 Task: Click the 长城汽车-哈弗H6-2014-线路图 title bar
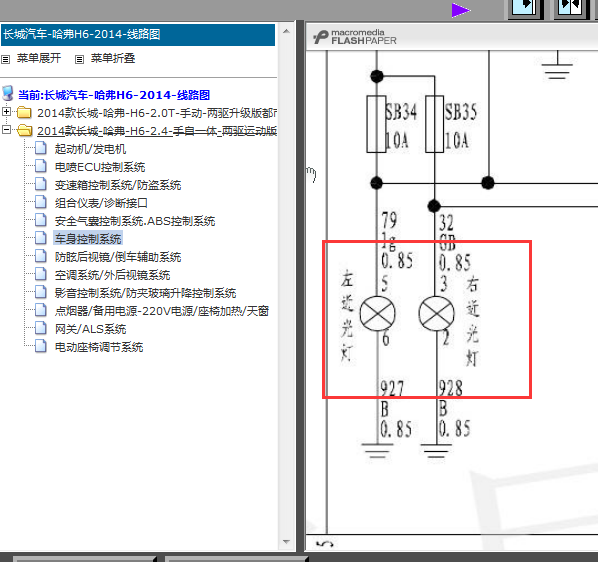tap(138, 35)
